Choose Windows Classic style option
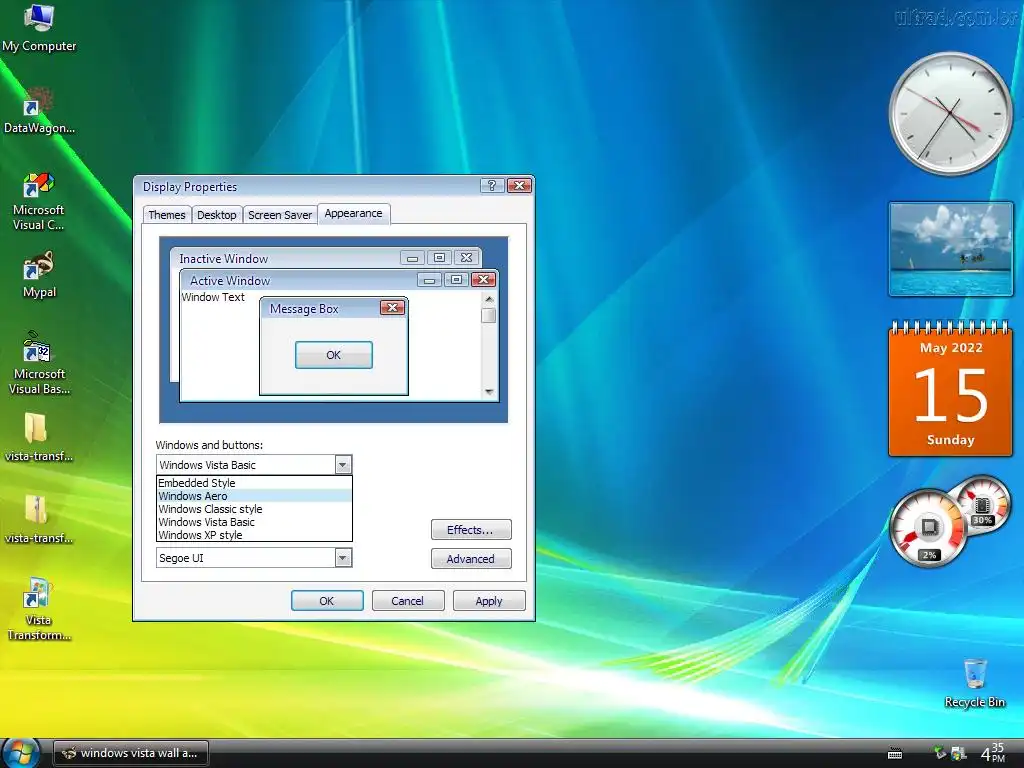The height and width of the screenshot is (768, 1024). (254, 509)
